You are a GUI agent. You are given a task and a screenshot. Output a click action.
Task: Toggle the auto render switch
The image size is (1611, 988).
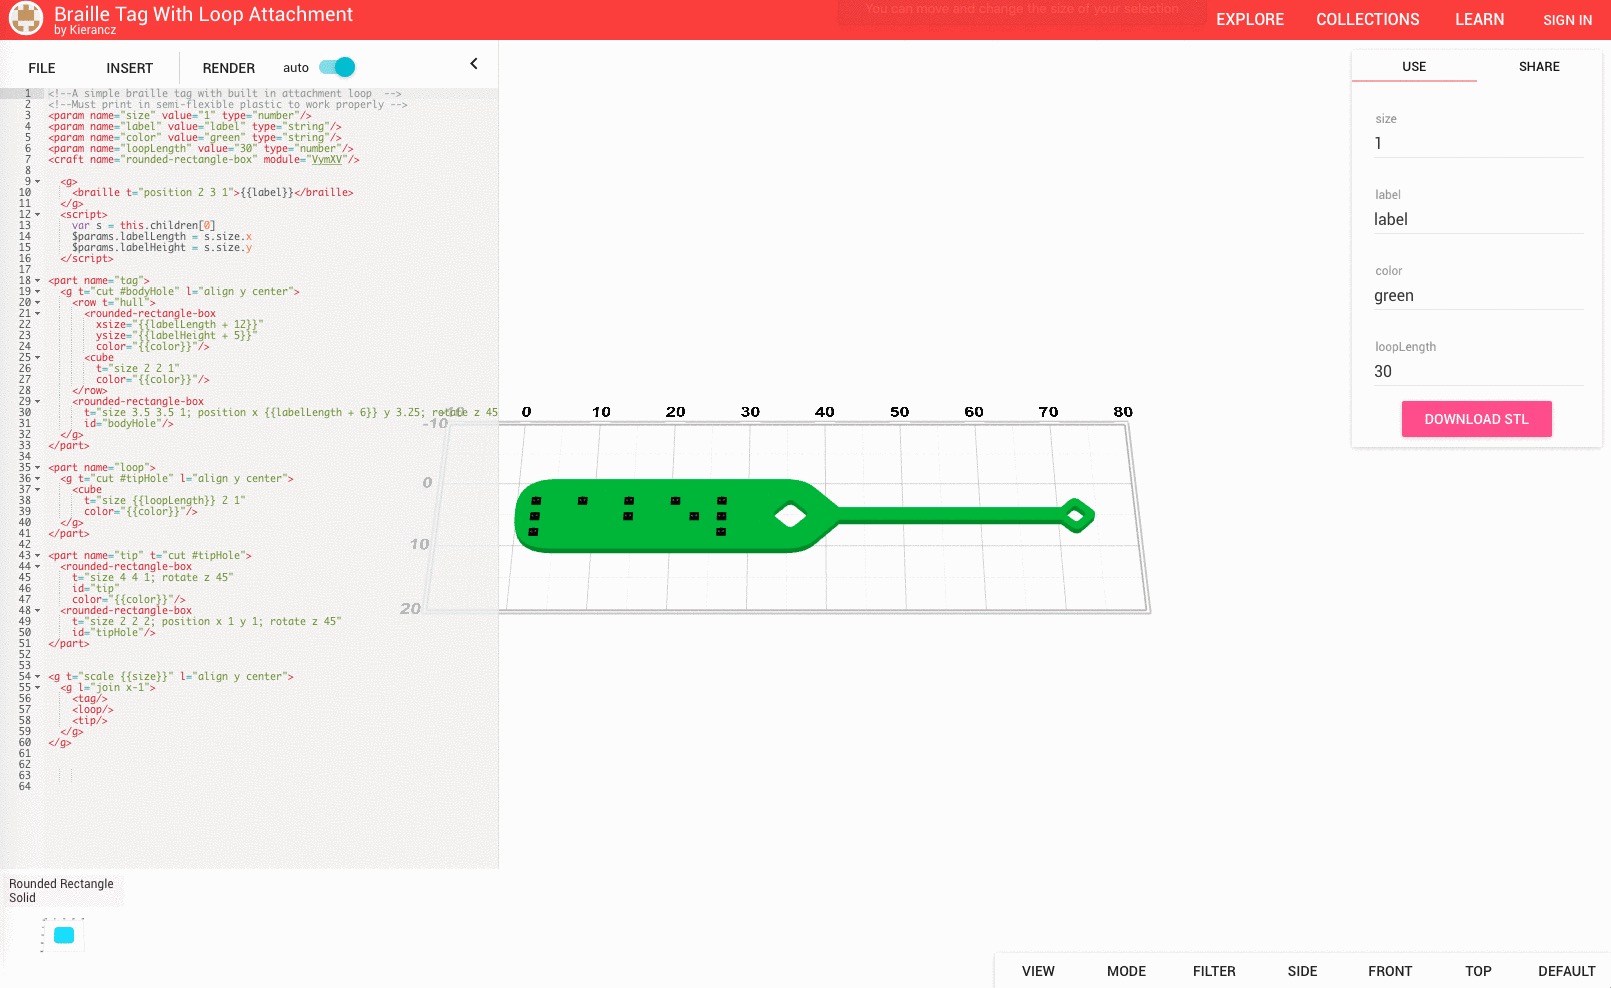click(337, 67)
